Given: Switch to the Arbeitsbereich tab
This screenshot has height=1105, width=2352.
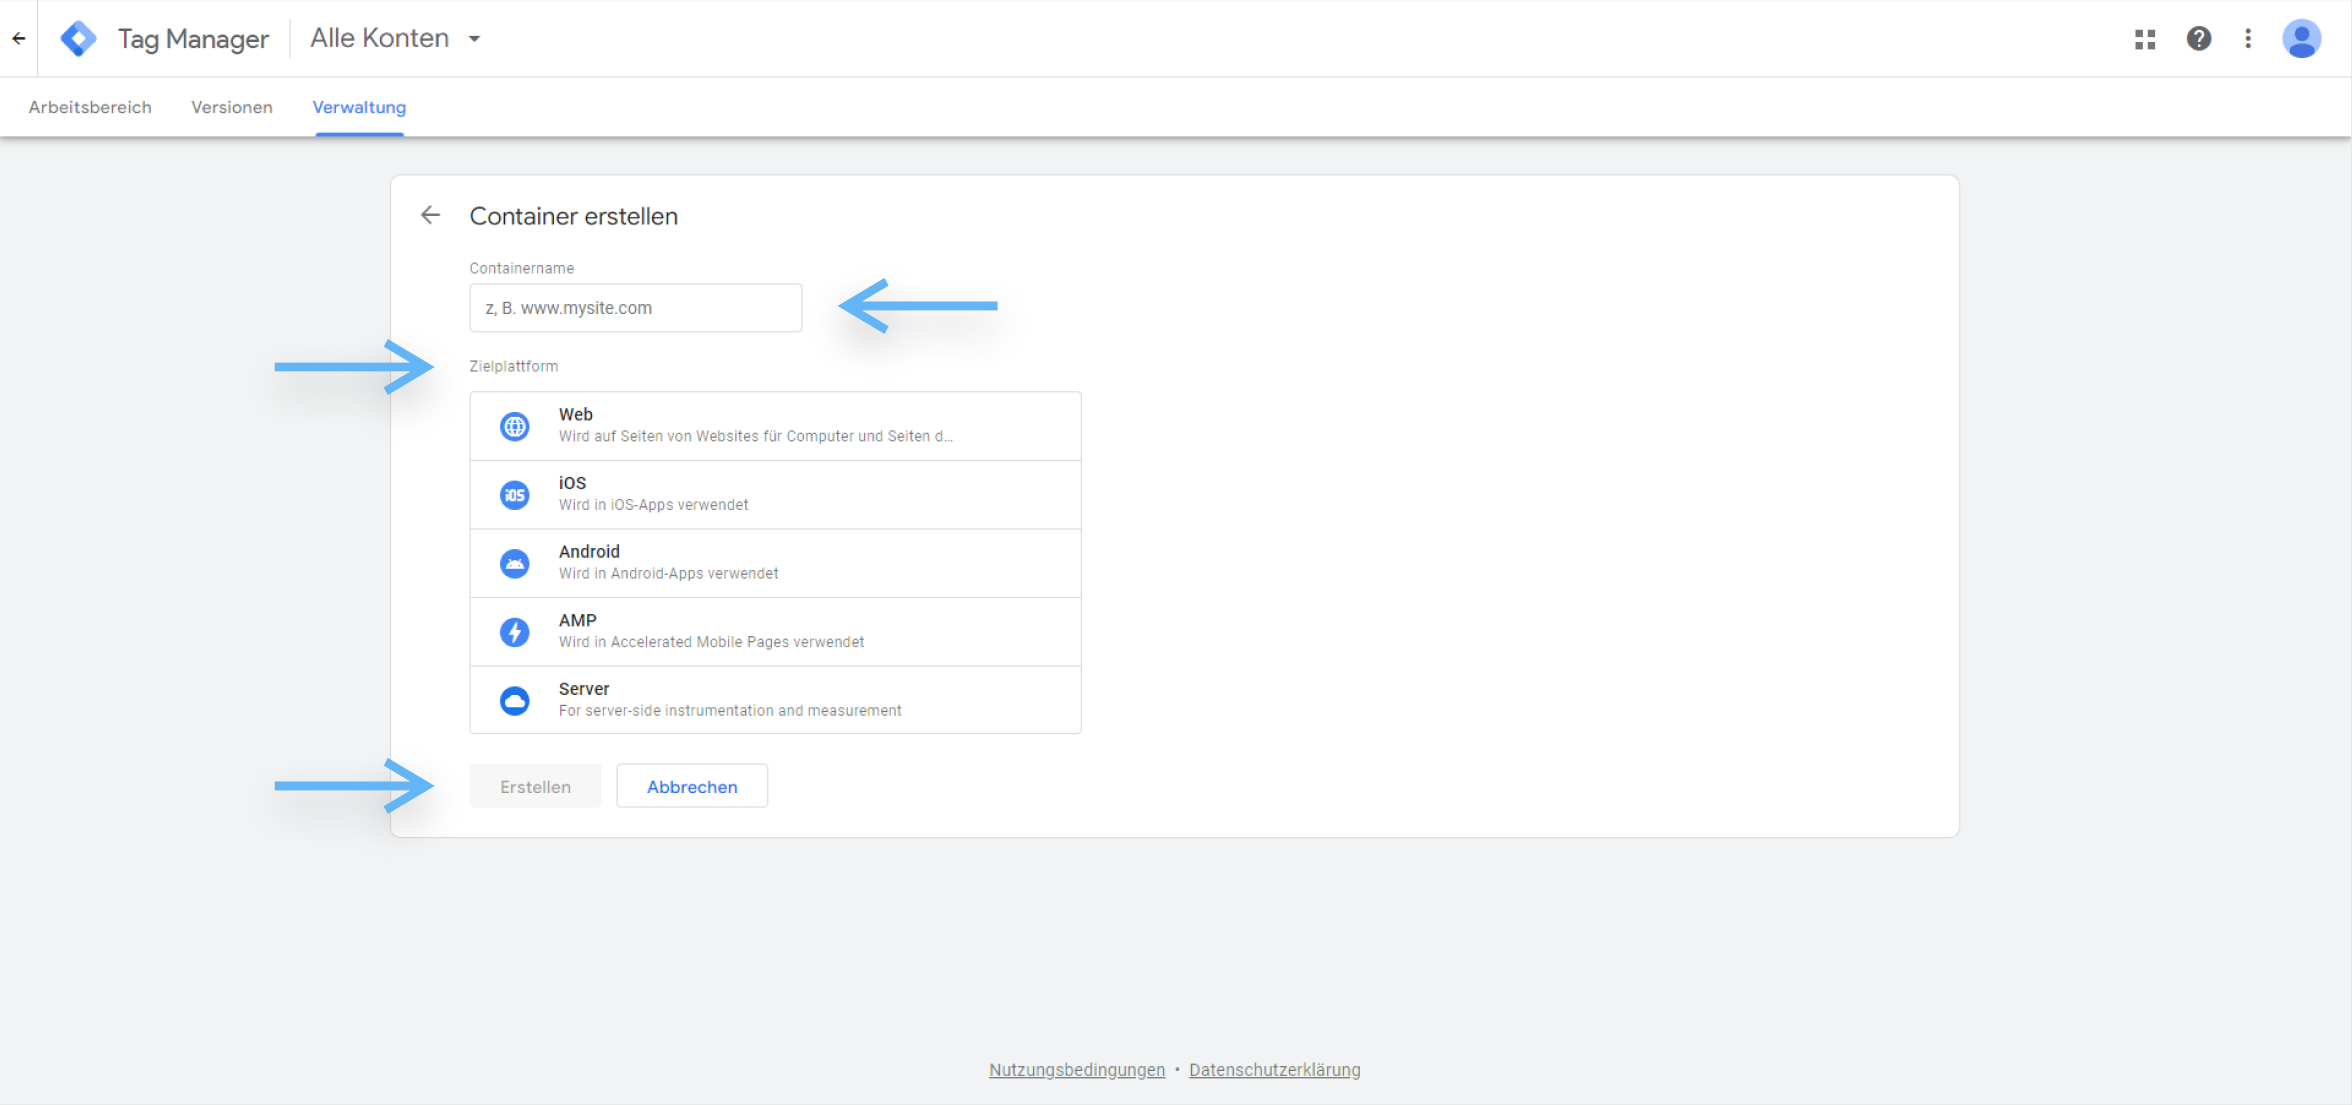Looking at the screenshot, I should (90, 107).
